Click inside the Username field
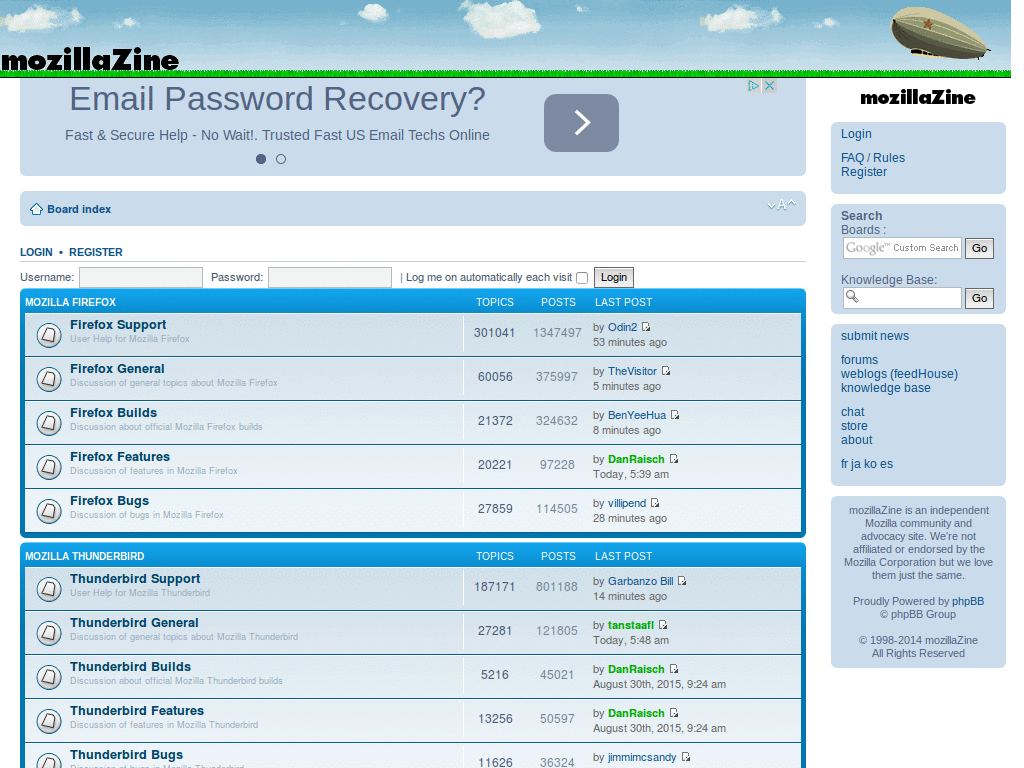Viewport: 1024px width, 768px height. (140, 277)
